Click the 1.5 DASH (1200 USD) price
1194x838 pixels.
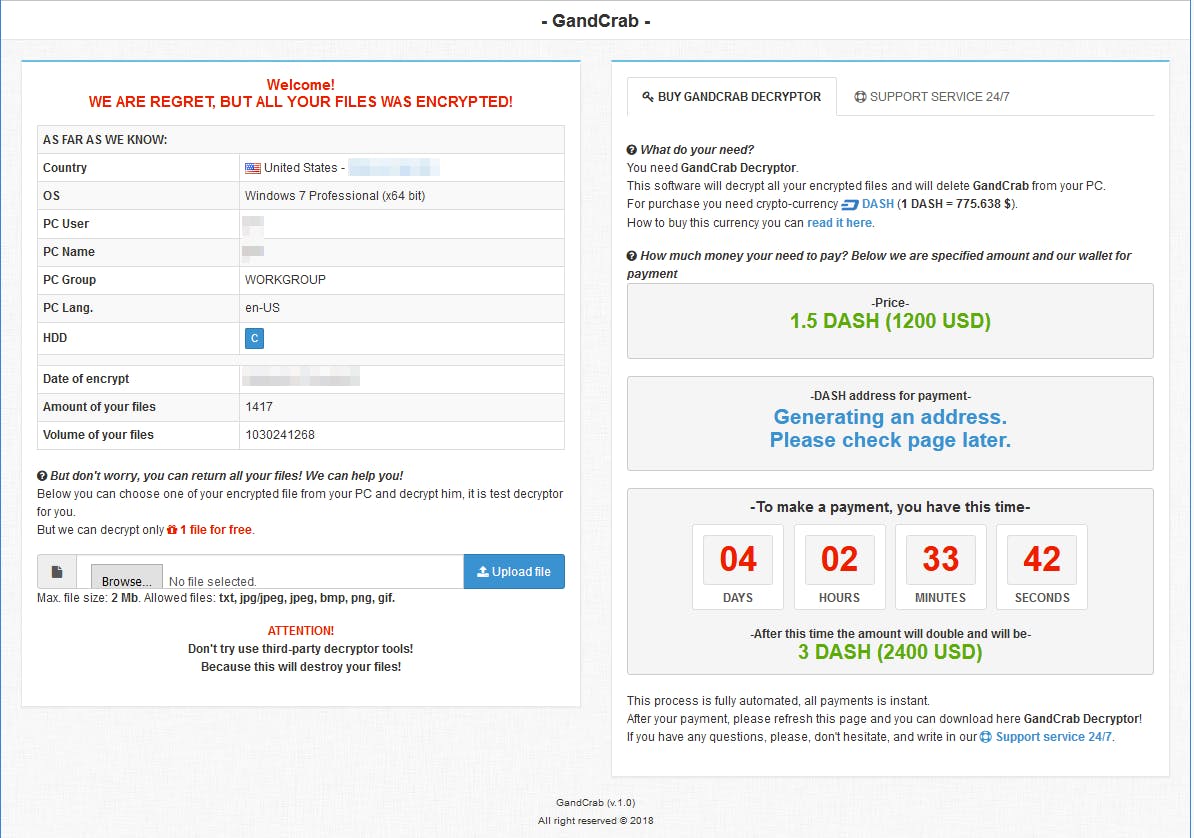point(890,321)
